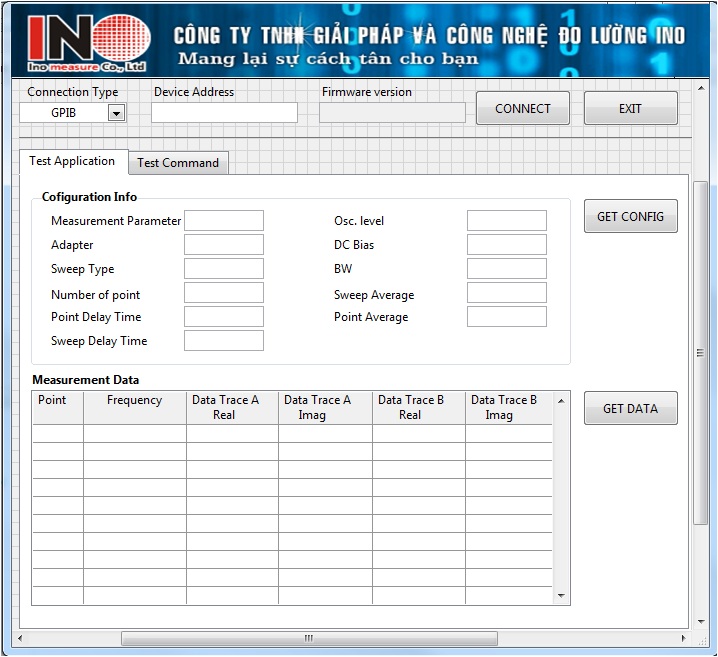Click the Frequency column header
Image resolution: width=718 pixels, height=657 pixels.
134,401
